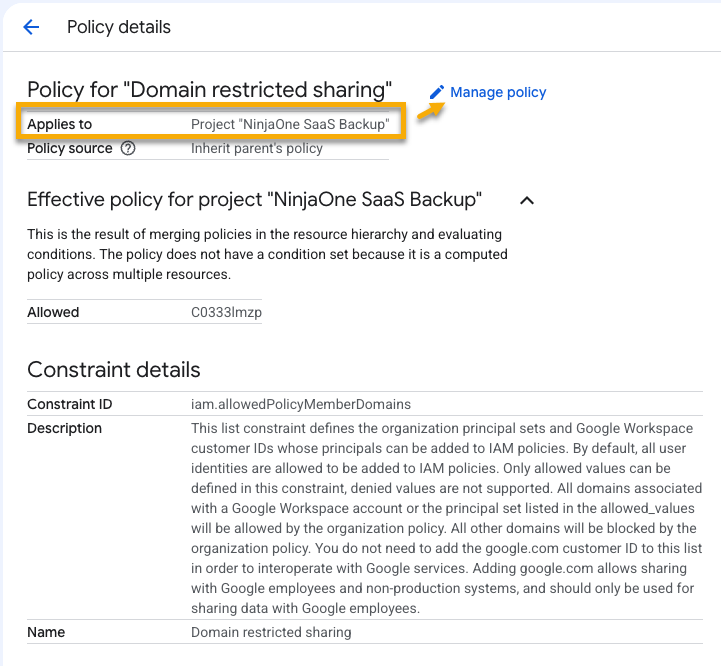
Task: Click the Constraint ID label
Action: (69, 404)
